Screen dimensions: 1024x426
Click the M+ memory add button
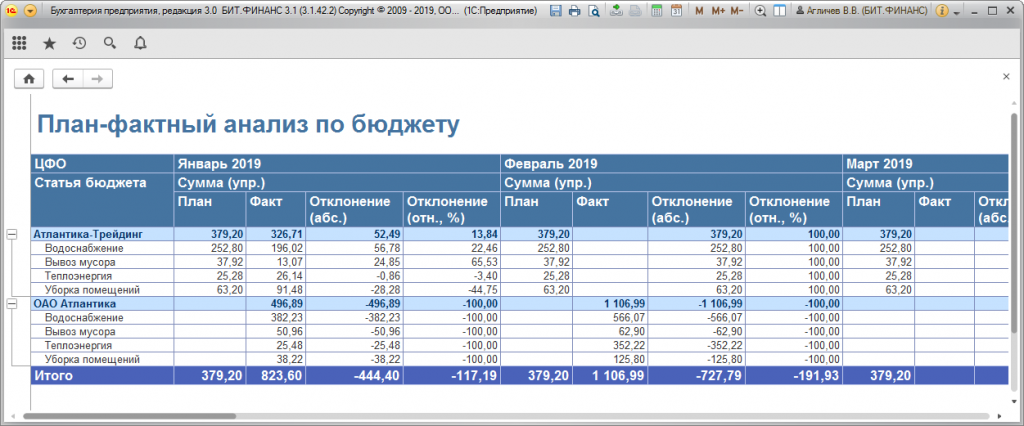pyautogui.click(x=717, y=11)
